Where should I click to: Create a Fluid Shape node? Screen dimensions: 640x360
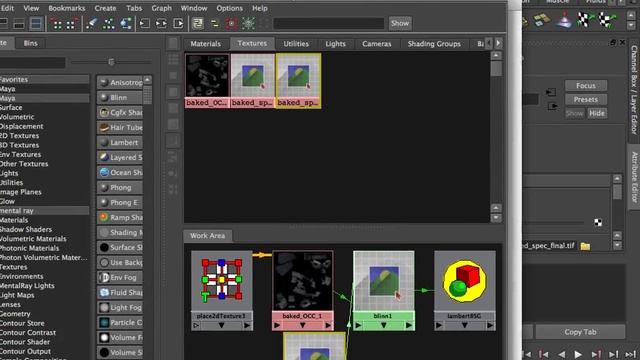coord(120,292)
